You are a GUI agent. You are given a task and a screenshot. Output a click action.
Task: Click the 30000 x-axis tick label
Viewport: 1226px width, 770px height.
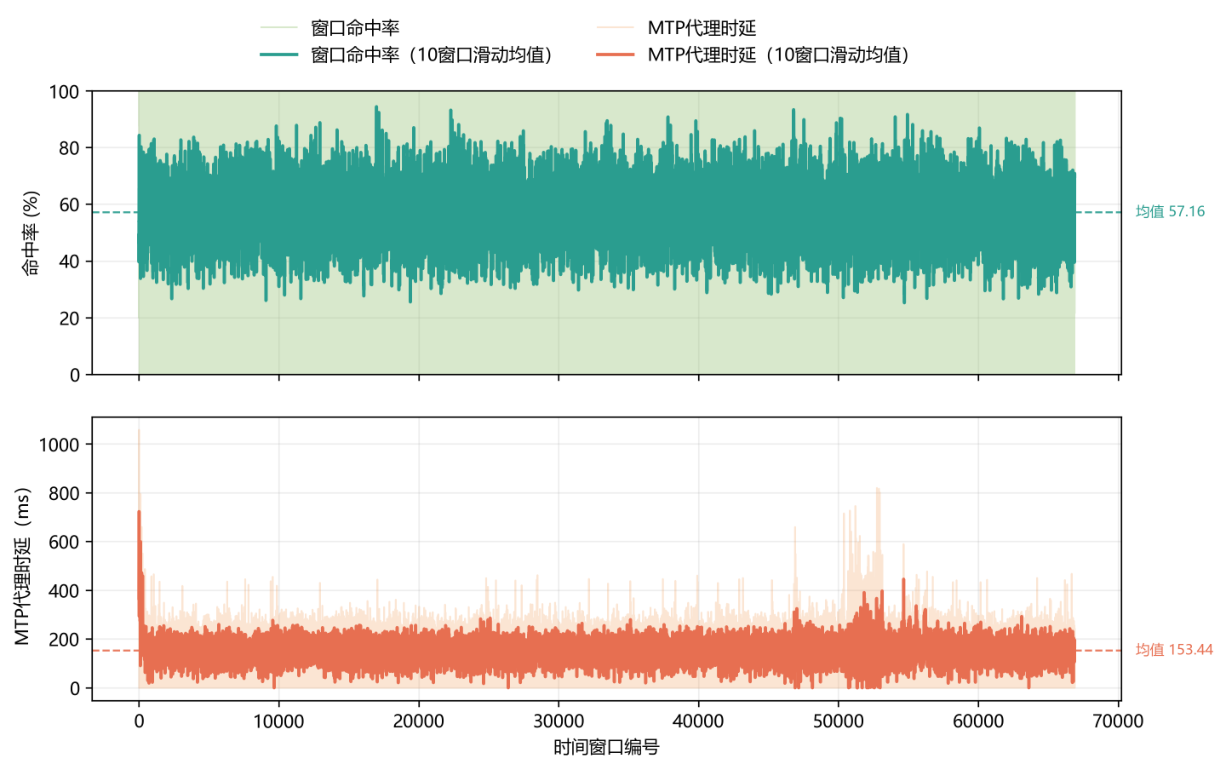point(558,719)
